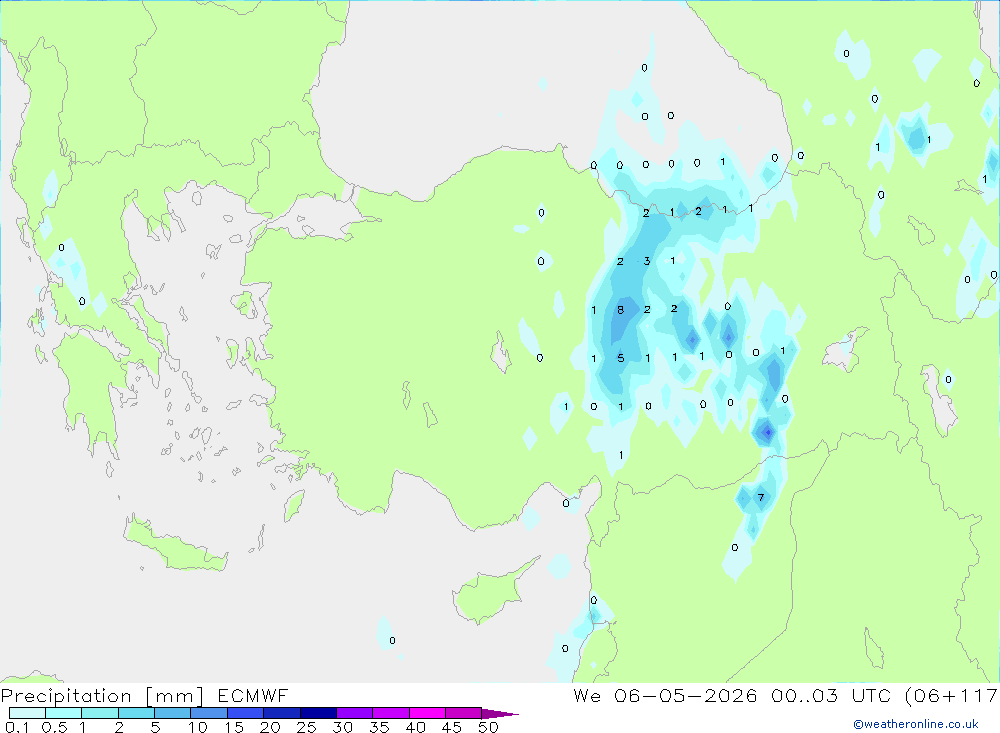Choose the 25–30 mm legend color box

pos(318,713)
